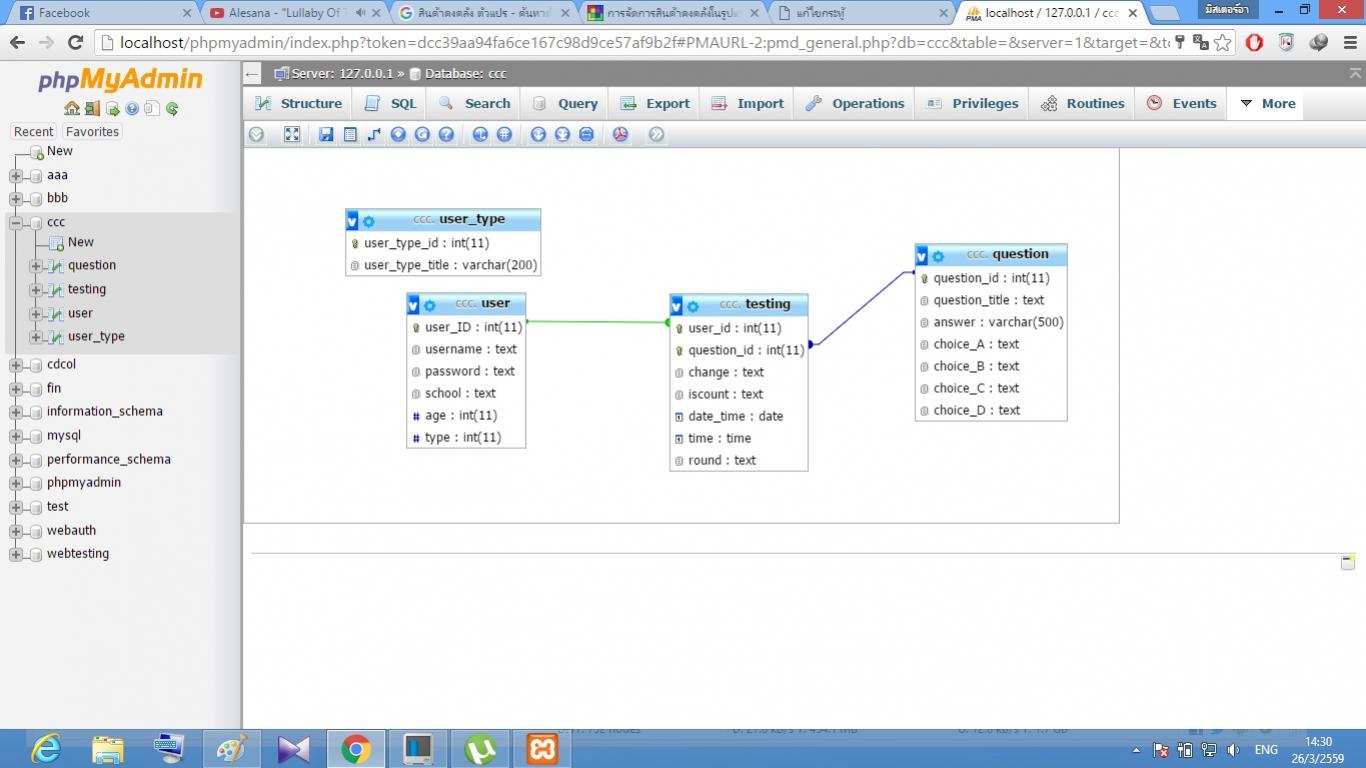Expand the cdcol database node
The image size is (1366, 768).
[16, 365]
